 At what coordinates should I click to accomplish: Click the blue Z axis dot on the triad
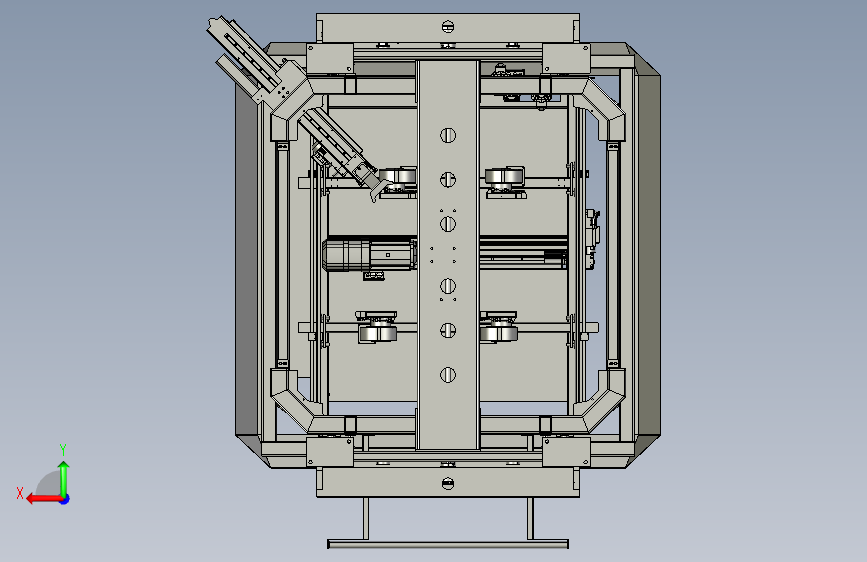click(x=65, y=499)
